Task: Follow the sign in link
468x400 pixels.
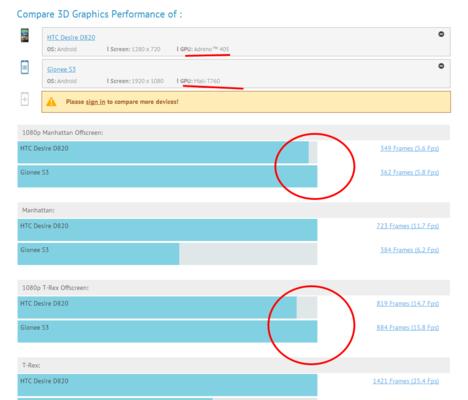Action: 95,102
